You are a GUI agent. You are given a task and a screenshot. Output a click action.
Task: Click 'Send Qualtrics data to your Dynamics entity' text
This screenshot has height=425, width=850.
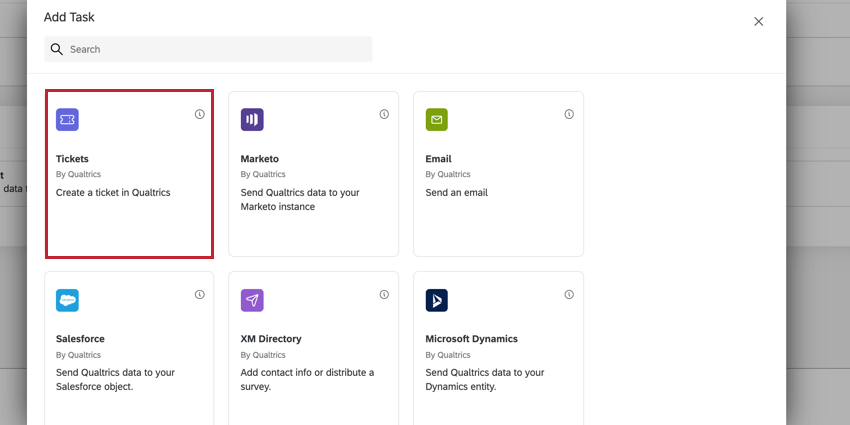tap(485, 380)
